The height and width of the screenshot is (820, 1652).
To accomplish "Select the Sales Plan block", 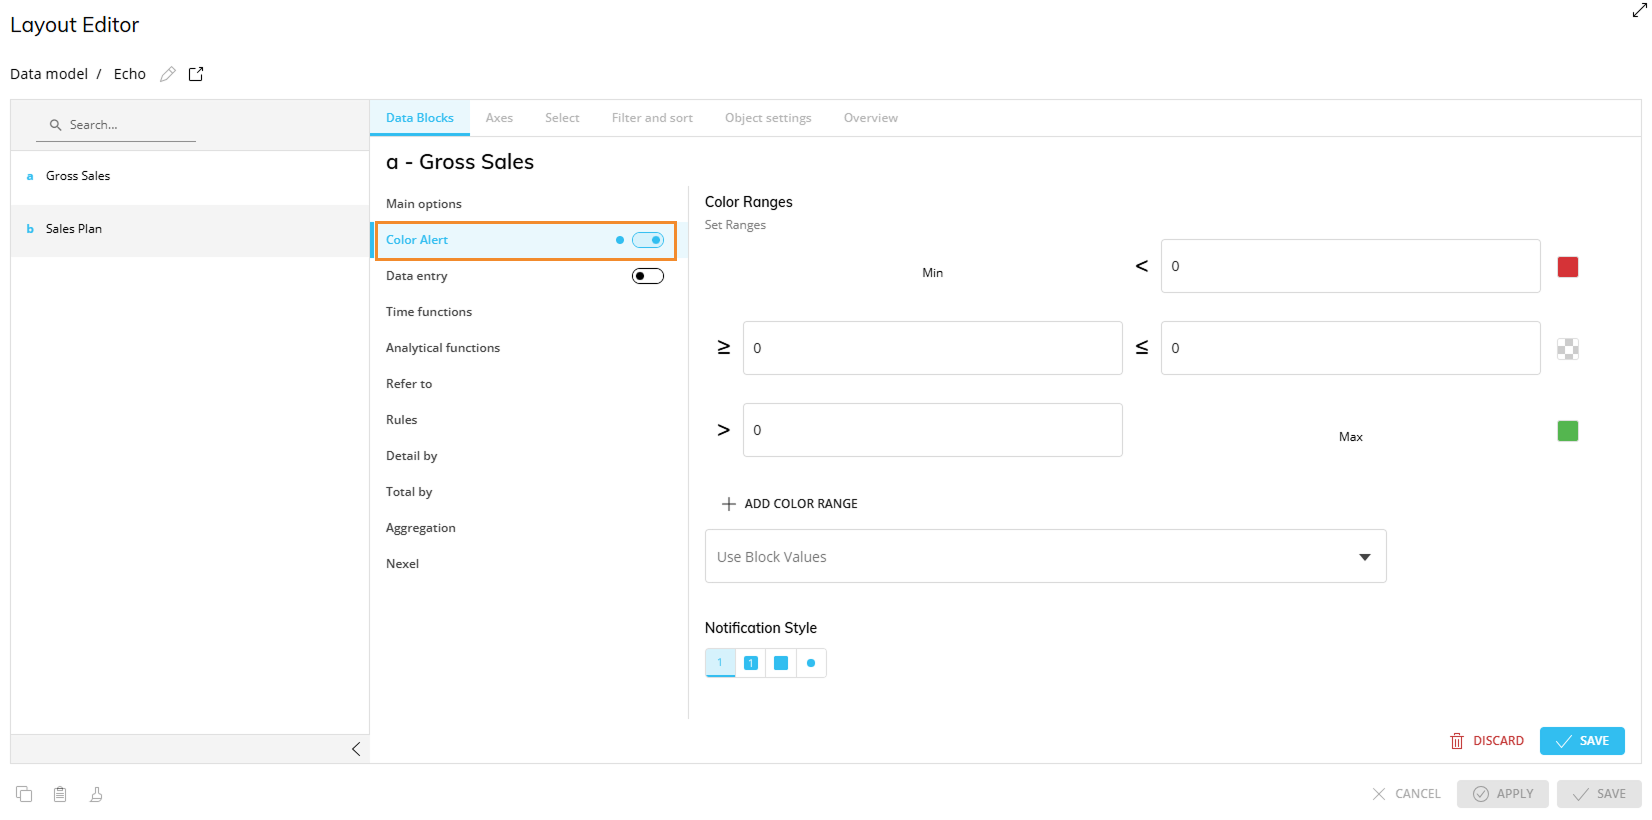I will (x=190, y=230).
